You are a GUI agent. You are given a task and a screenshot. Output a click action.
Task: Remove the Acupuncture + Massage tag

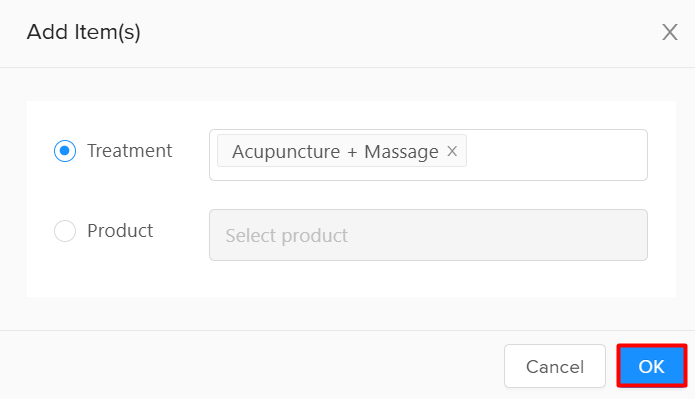click(452, 151)
